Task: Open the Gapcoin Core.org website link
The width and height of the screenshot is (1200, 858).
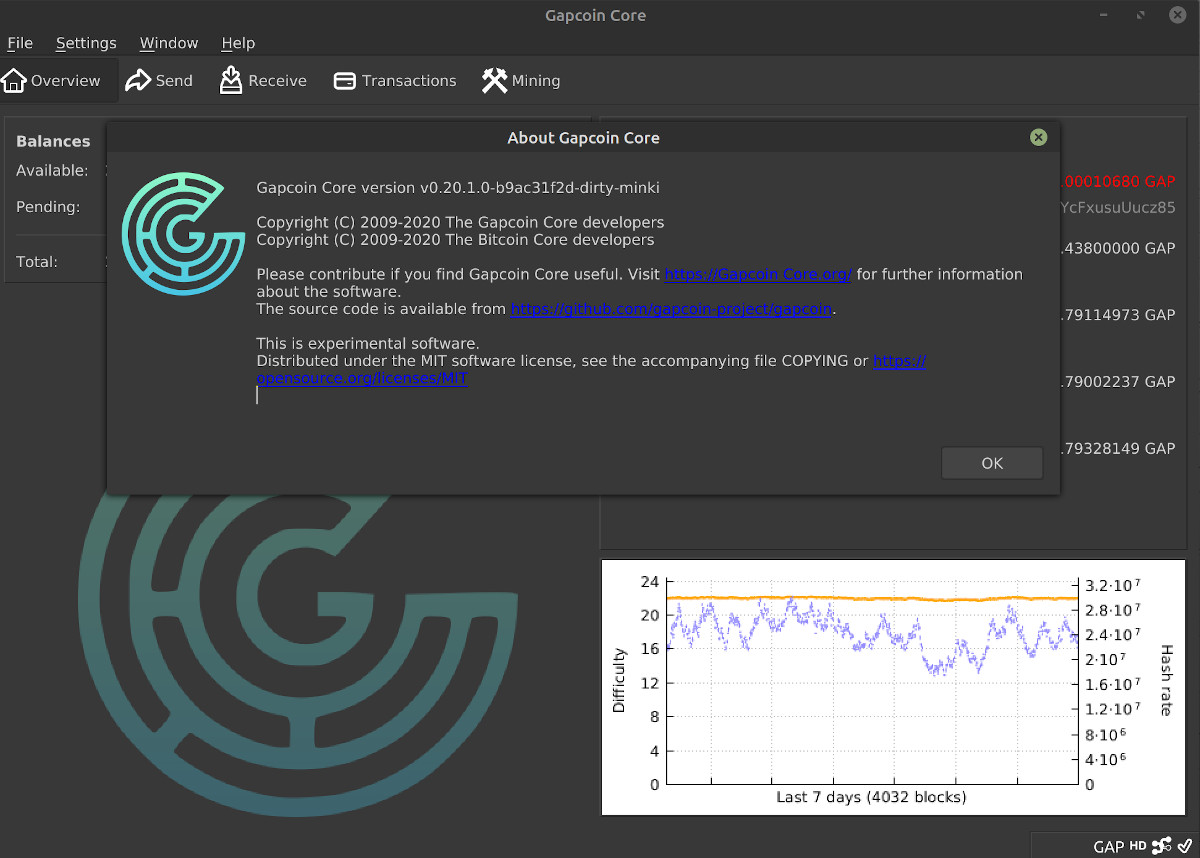Action: pos(758,274)
